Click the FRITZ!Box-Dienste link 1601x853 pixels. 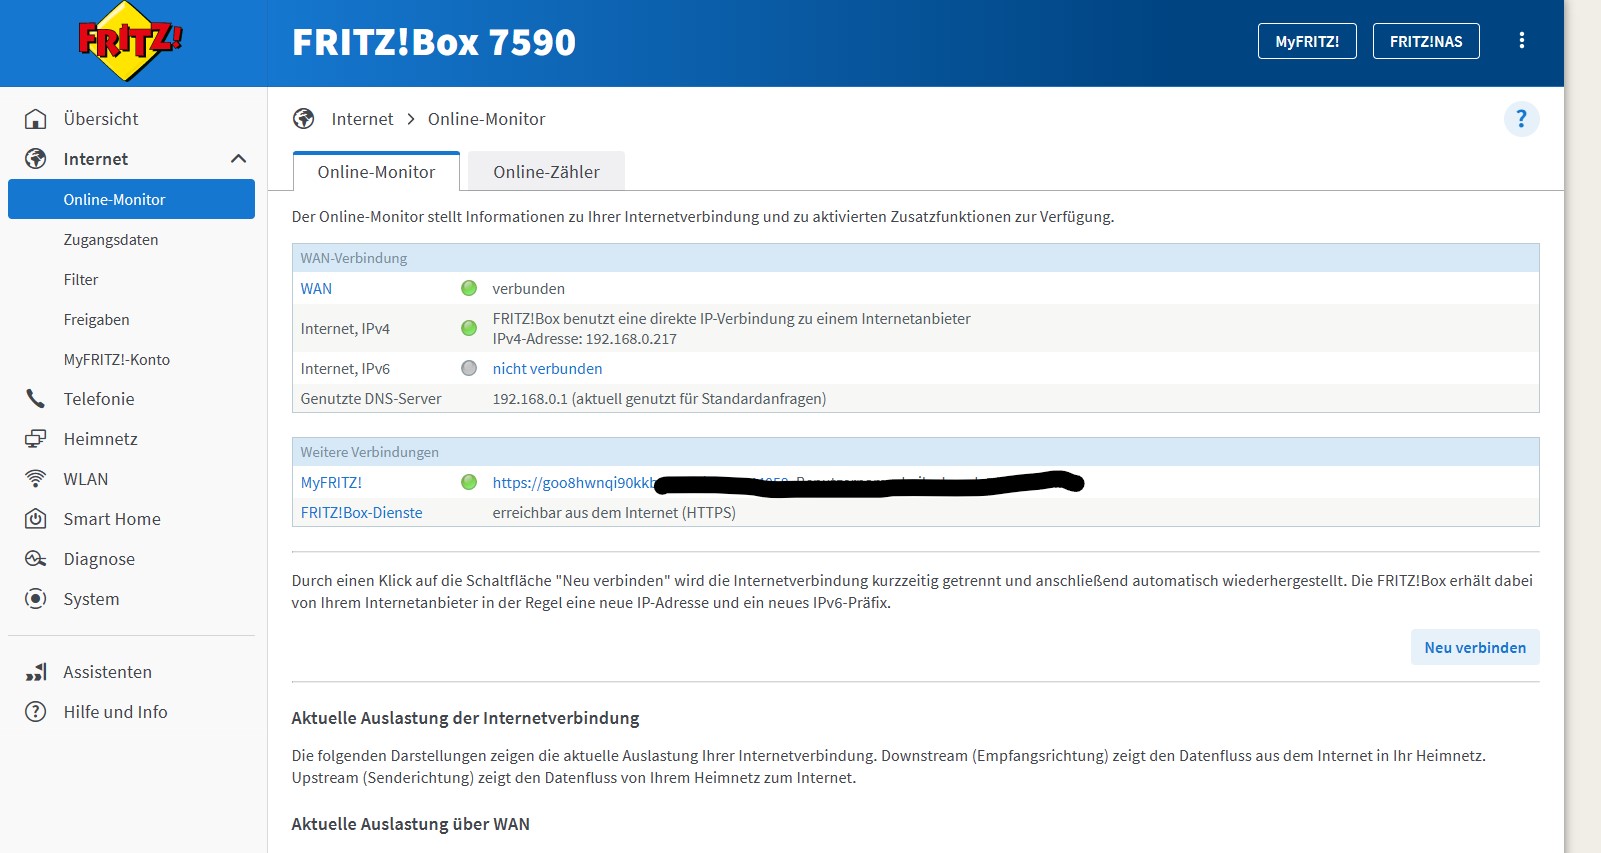coord(361,512)
